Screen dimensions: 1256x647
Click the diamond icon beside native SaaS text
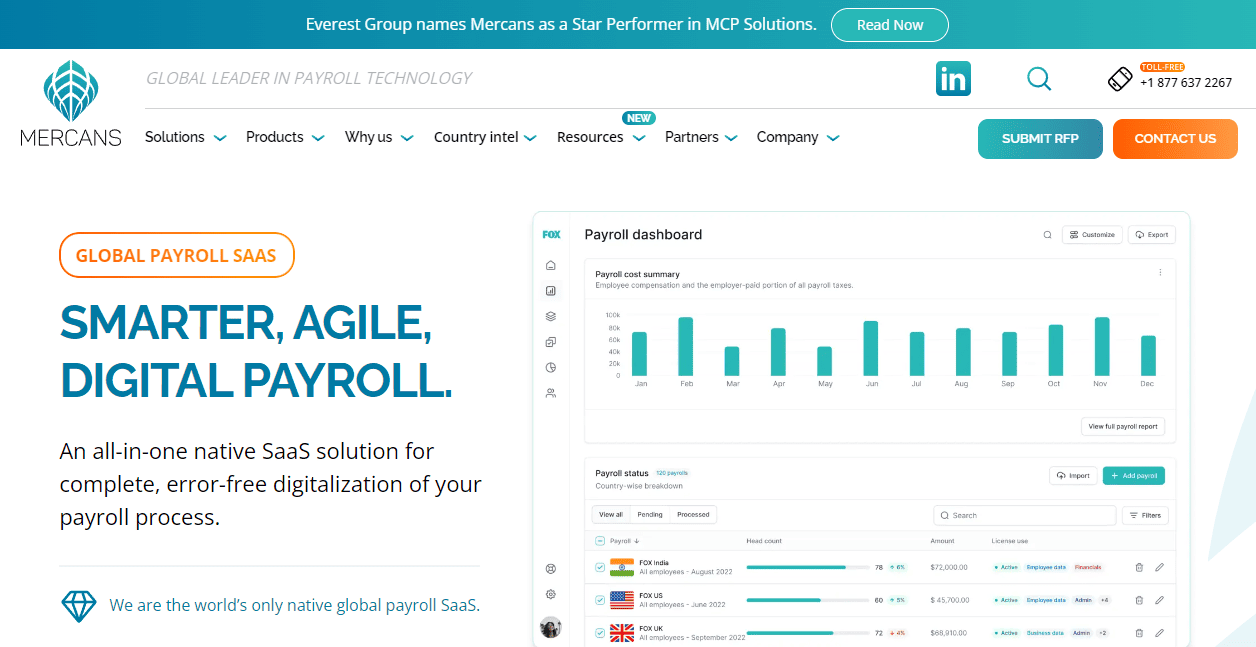coord(79,605)
